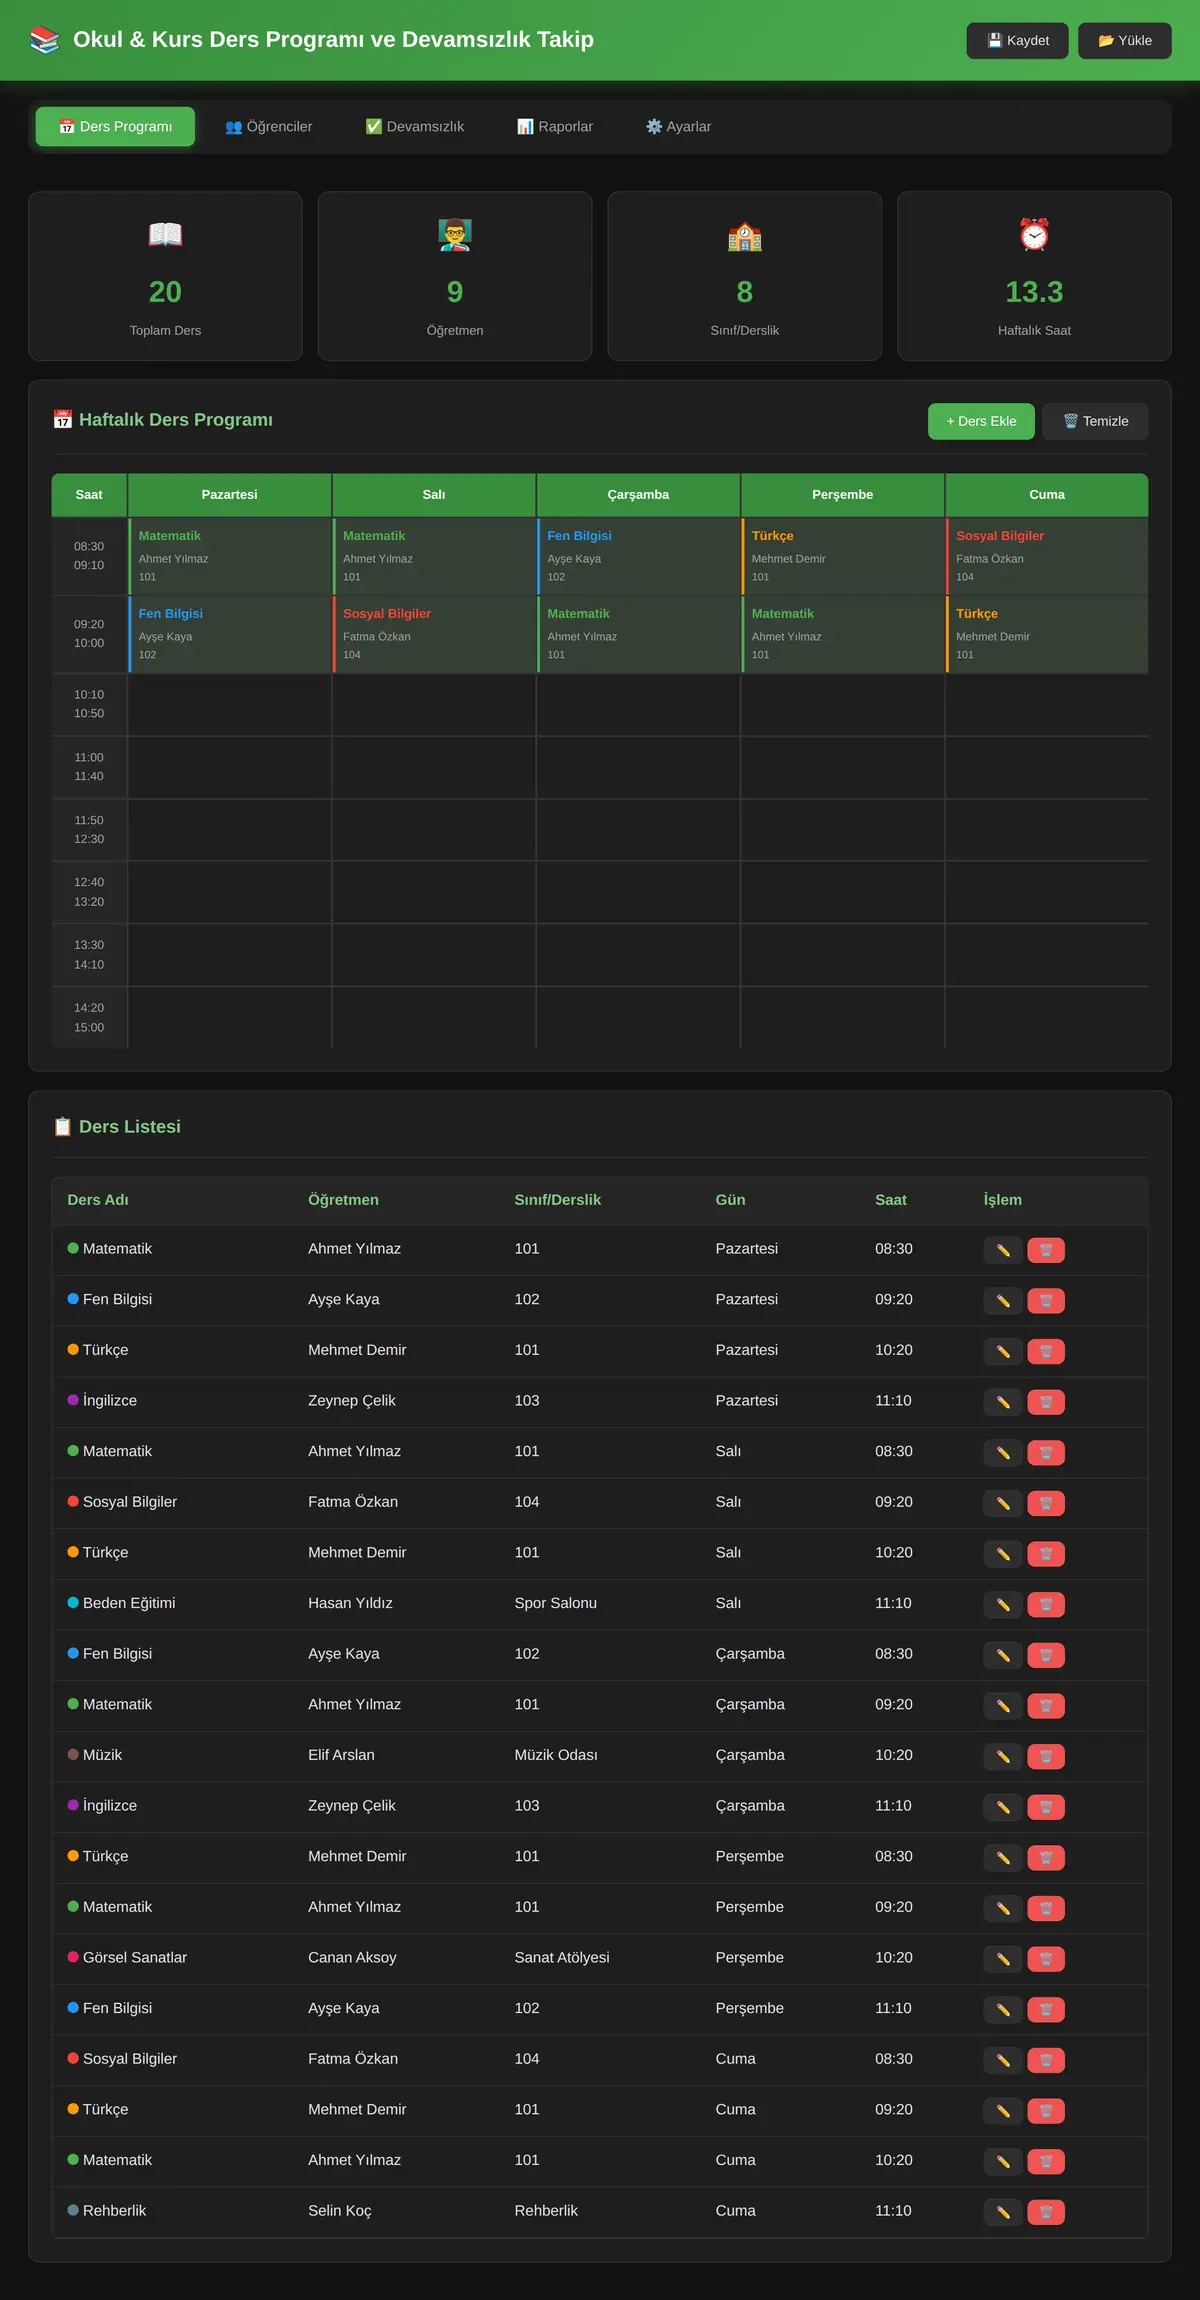
Task: Delete the Beden Eğitimi lesson row
Action: [x=1046, y=1605]
